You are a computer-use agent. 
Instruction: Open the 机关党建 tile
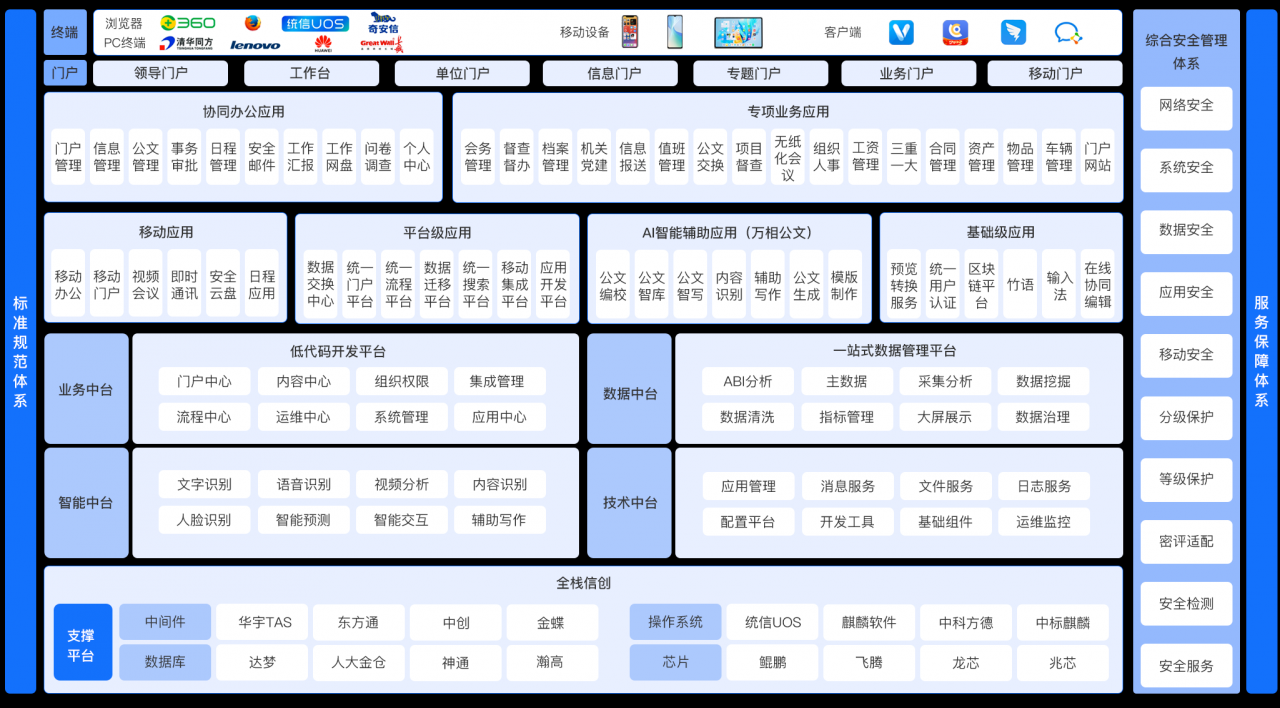pos(594,156)
